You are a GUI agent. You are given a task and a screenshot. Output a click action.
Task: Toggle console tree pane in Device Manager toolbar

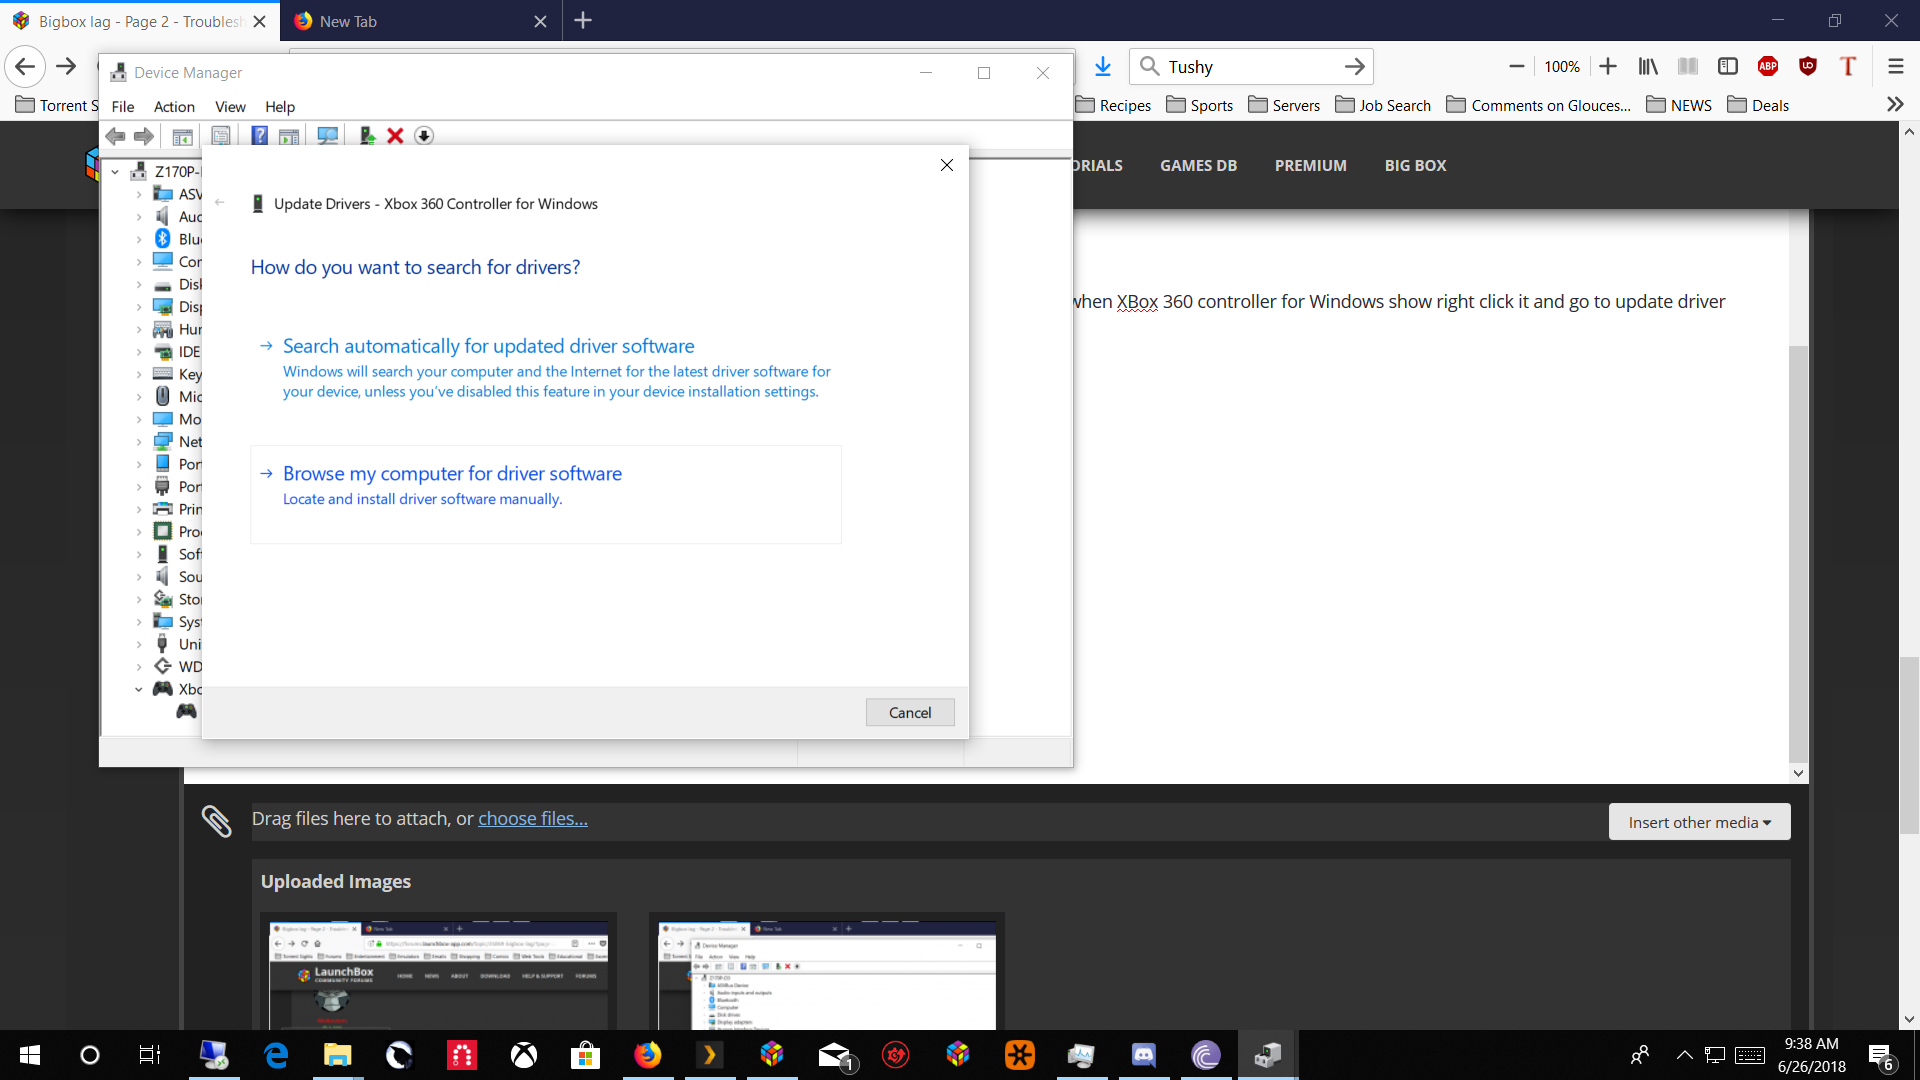(182, 136)
